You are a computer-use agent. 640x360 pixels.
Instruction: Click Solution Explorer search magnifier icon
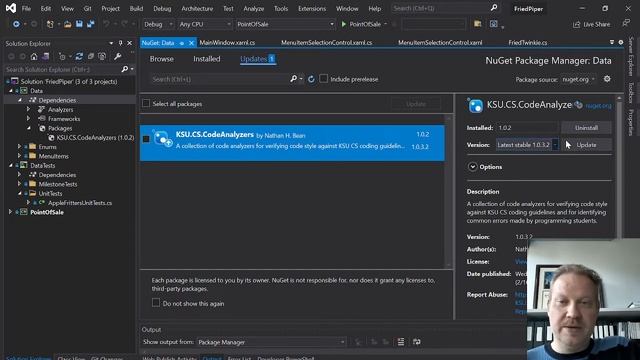pyautogui.click(x=125, y=69)
